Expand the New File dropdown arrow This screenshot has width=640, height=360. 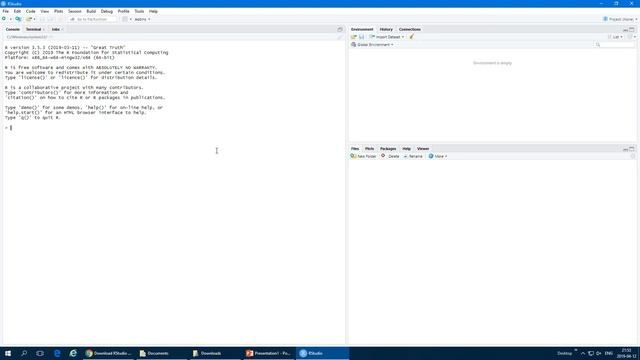coord(10,19)
